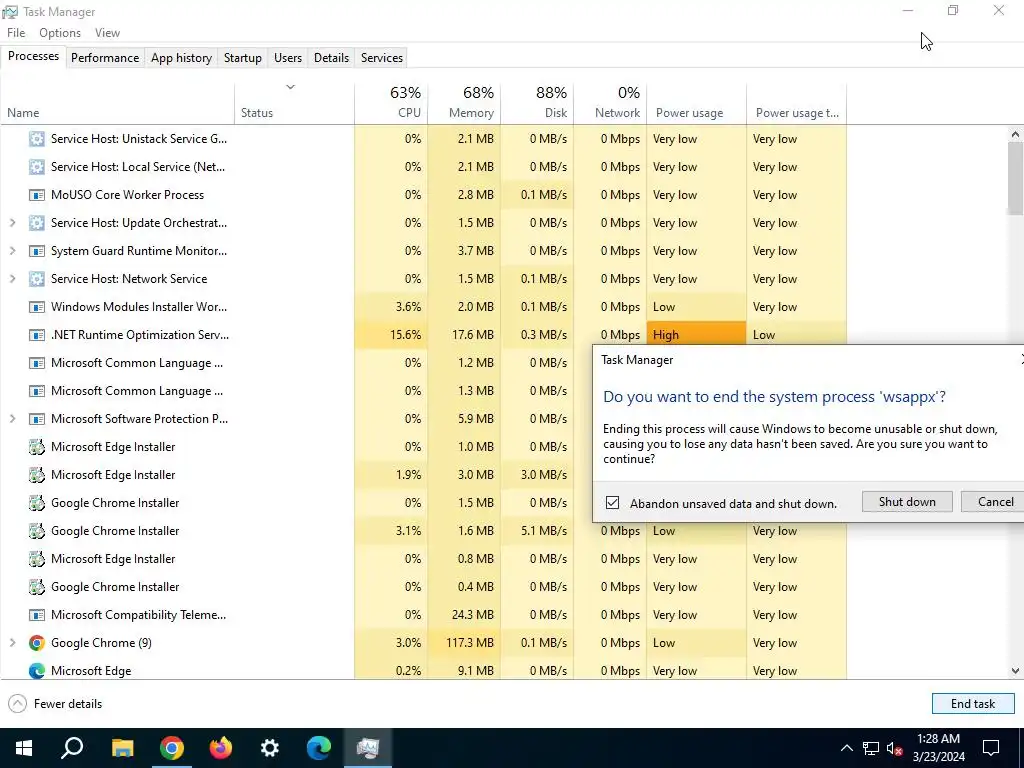This screenshot has width=1024, height=768.
Task: Click the process list scrollbar thumb
Action: [x=1015, y=178]
